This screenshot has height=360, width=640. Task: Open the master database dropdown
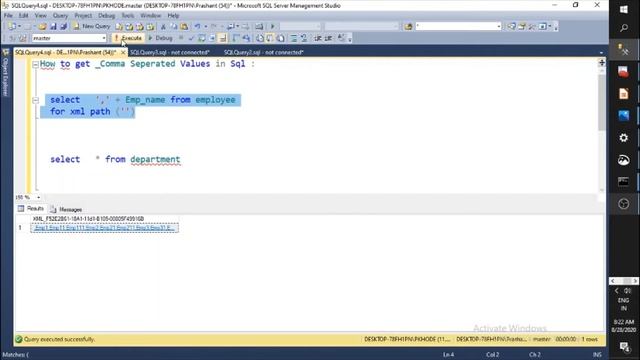[104, 38]
